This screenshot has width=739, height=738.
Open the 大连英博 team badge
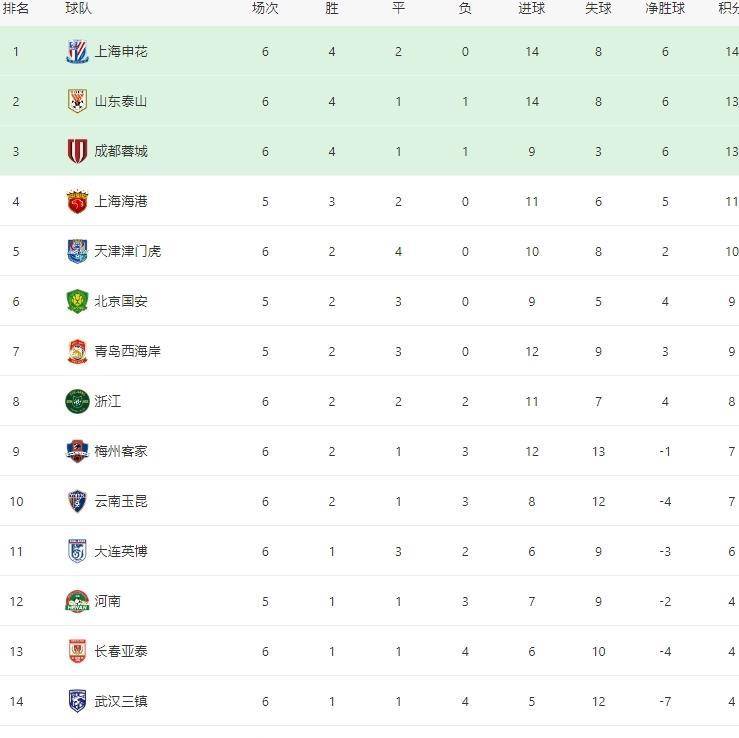[77, 551]
